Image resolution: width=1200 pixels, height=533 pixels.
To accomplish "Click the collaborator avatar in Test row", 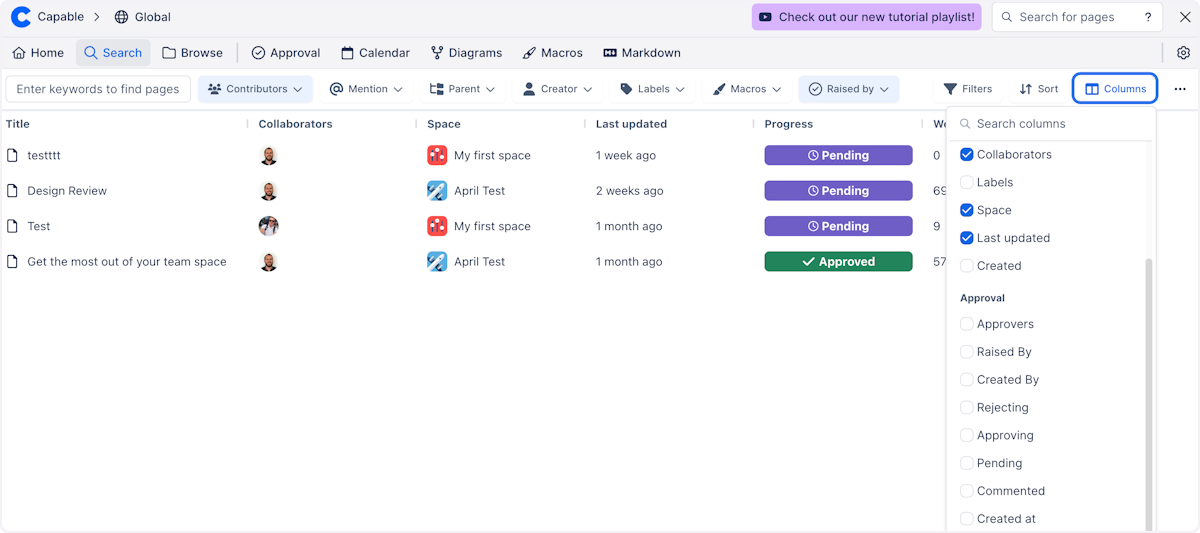I will pos(268,226).
